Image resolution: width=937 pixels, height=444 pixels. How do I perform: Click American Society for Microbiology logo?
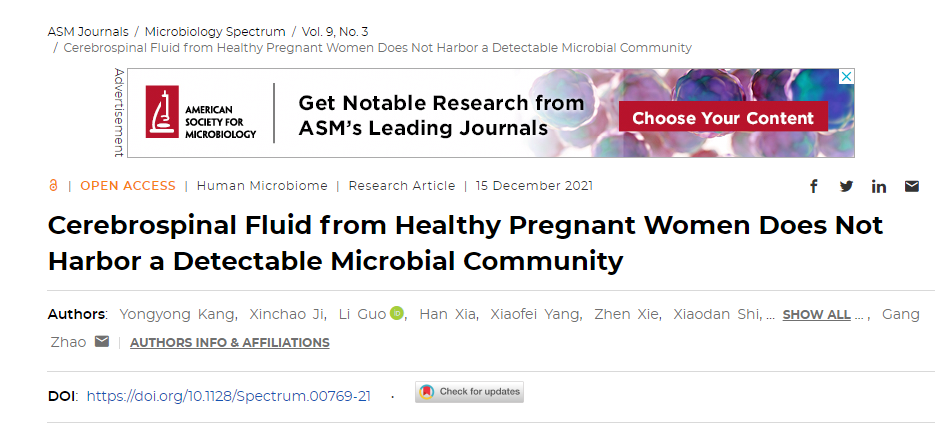[x=201, y=113]
